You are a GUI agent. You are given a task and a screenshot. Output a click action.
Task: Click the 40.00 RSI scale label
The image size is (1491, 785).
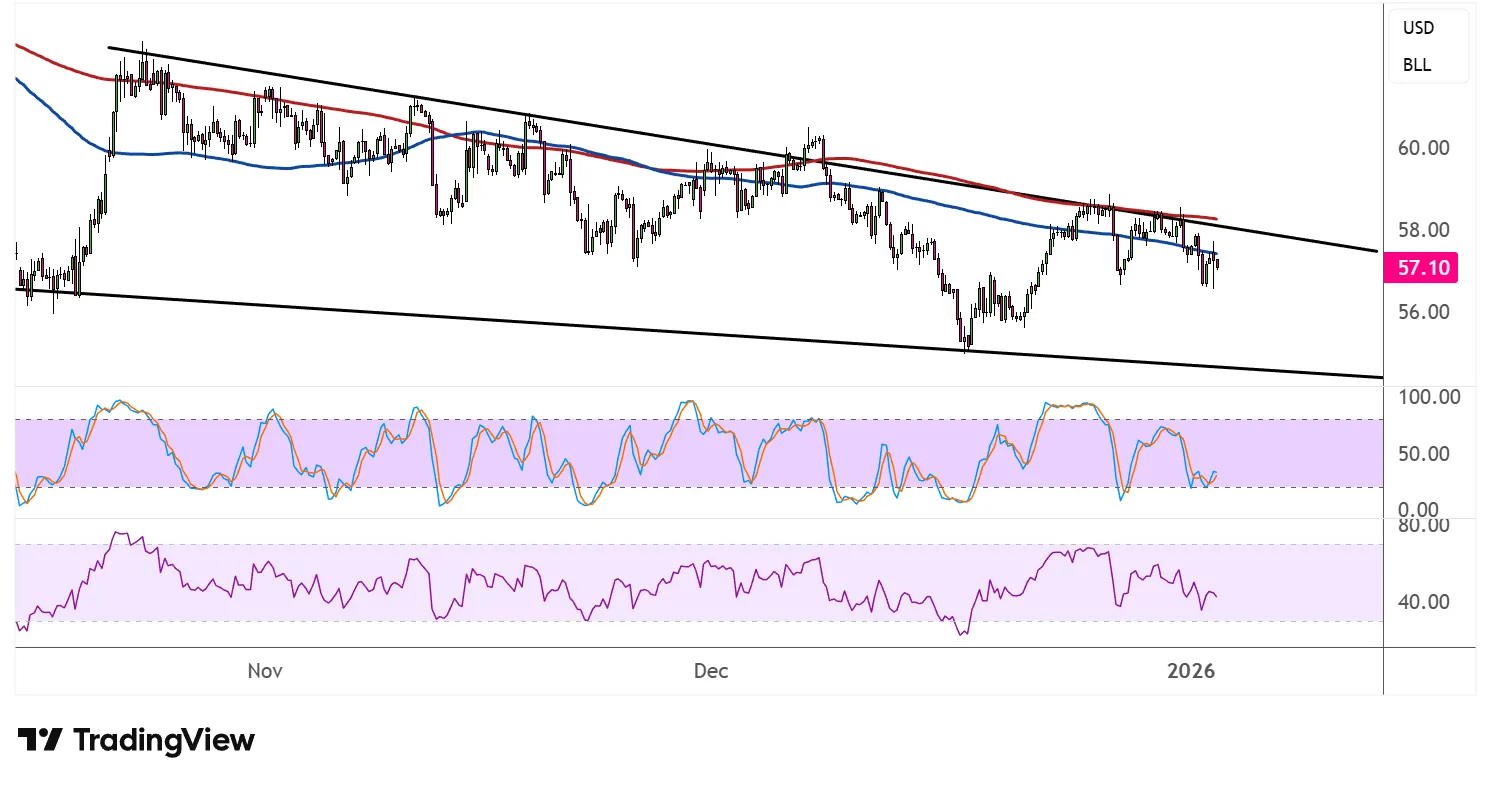pyautogui.click(x=1423, y=602)
